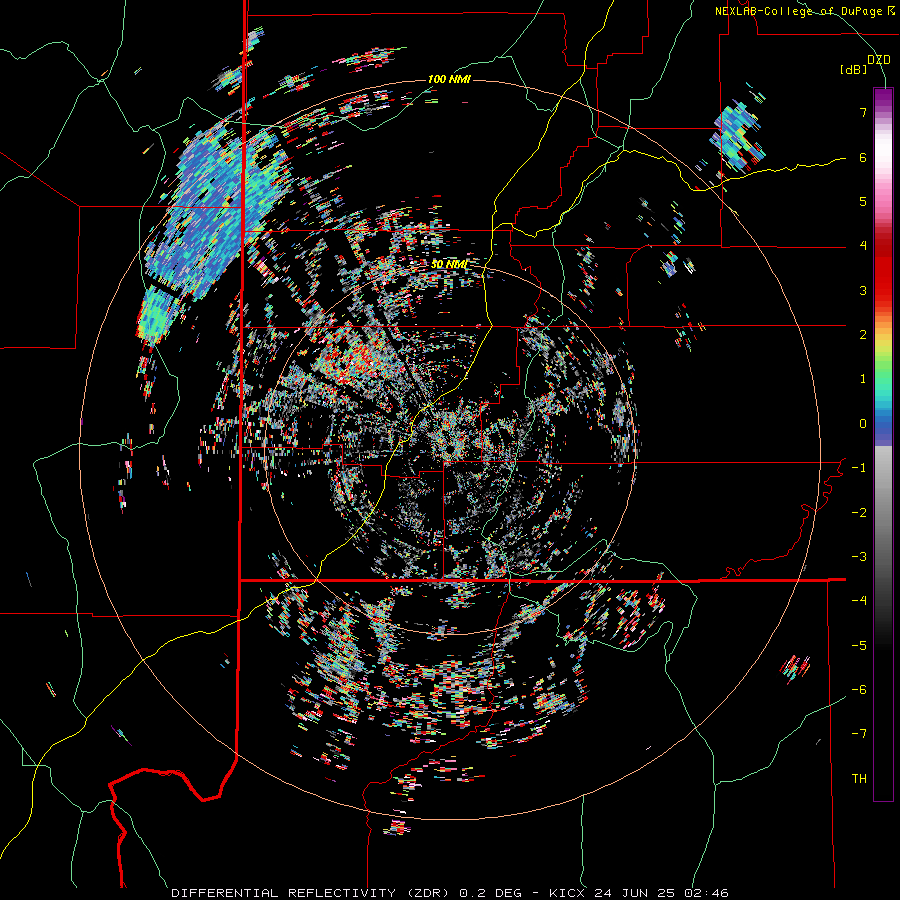Click the 5 value on the color scale
900x900 pixels.
(x=863, y=201)
